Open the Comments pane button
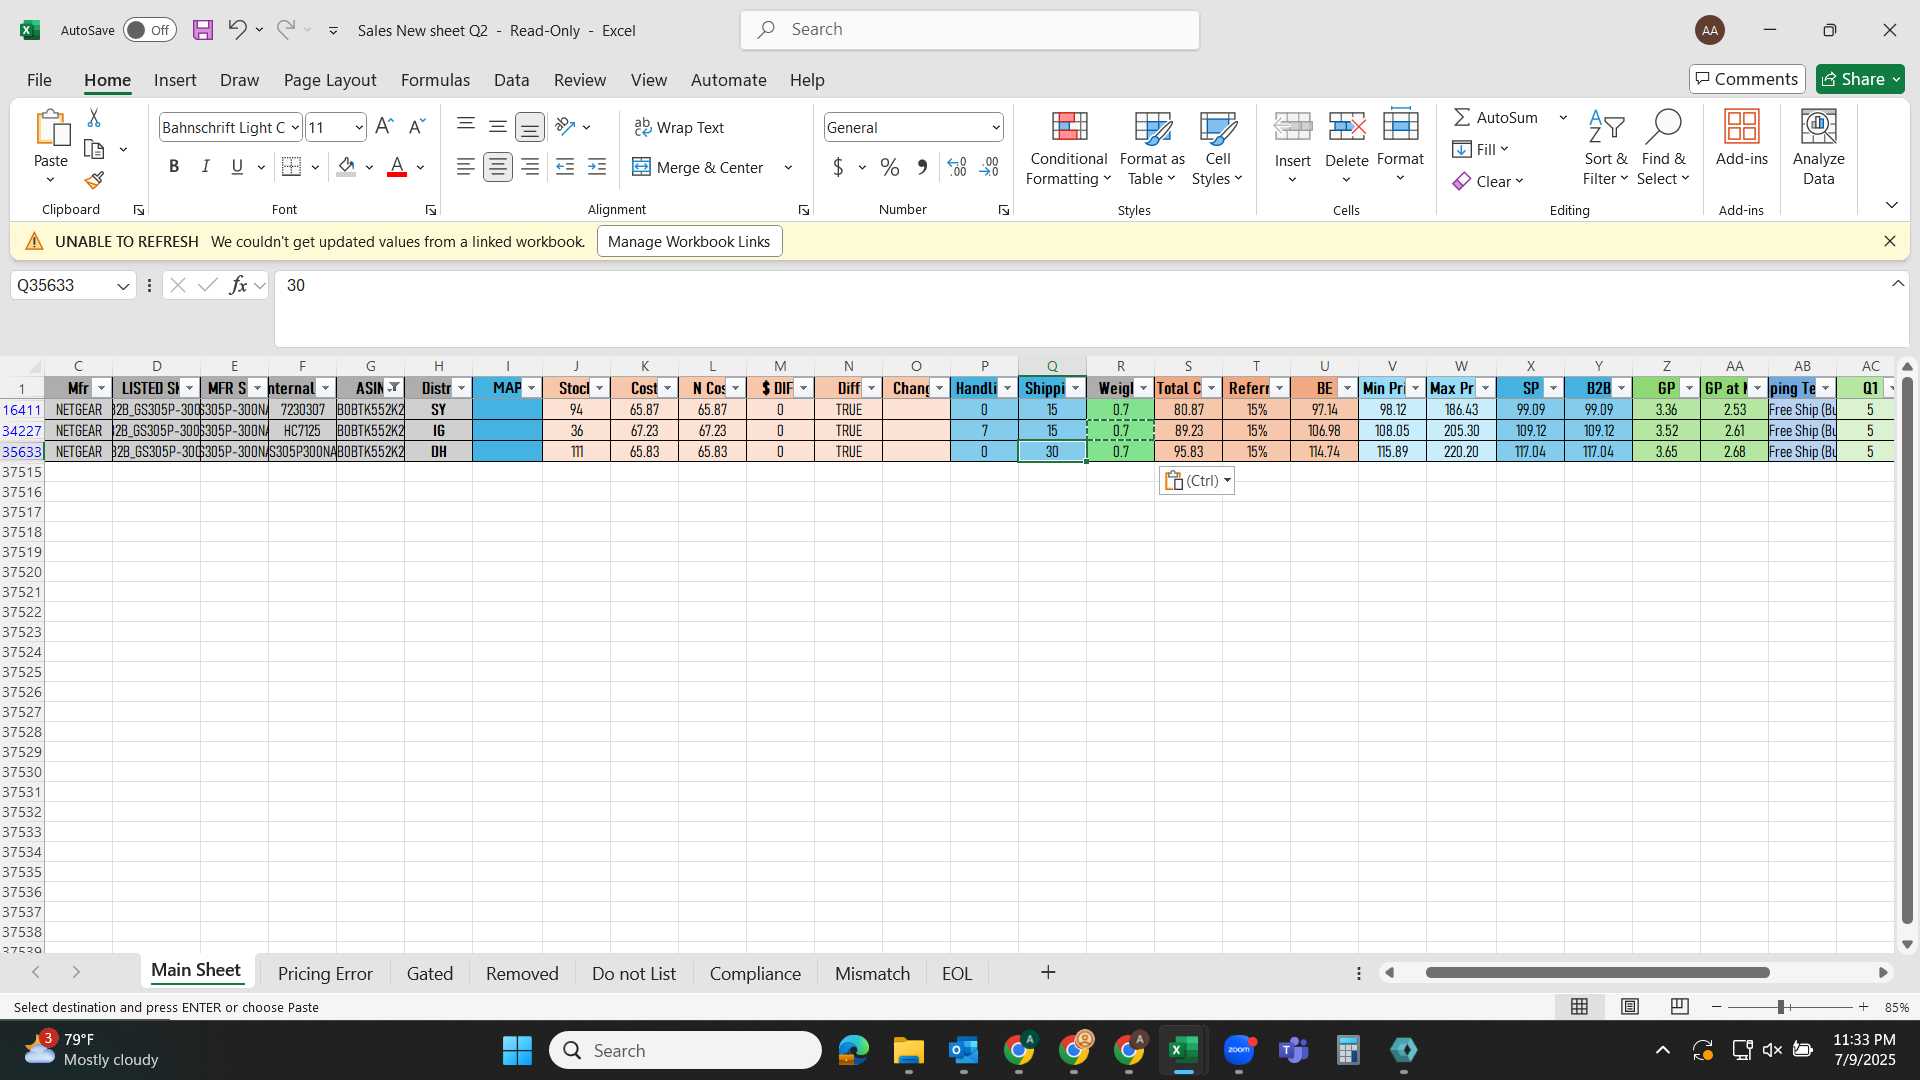Image resolution: width=1920 pixels, height=1080 pixels. coord(1747,79)
